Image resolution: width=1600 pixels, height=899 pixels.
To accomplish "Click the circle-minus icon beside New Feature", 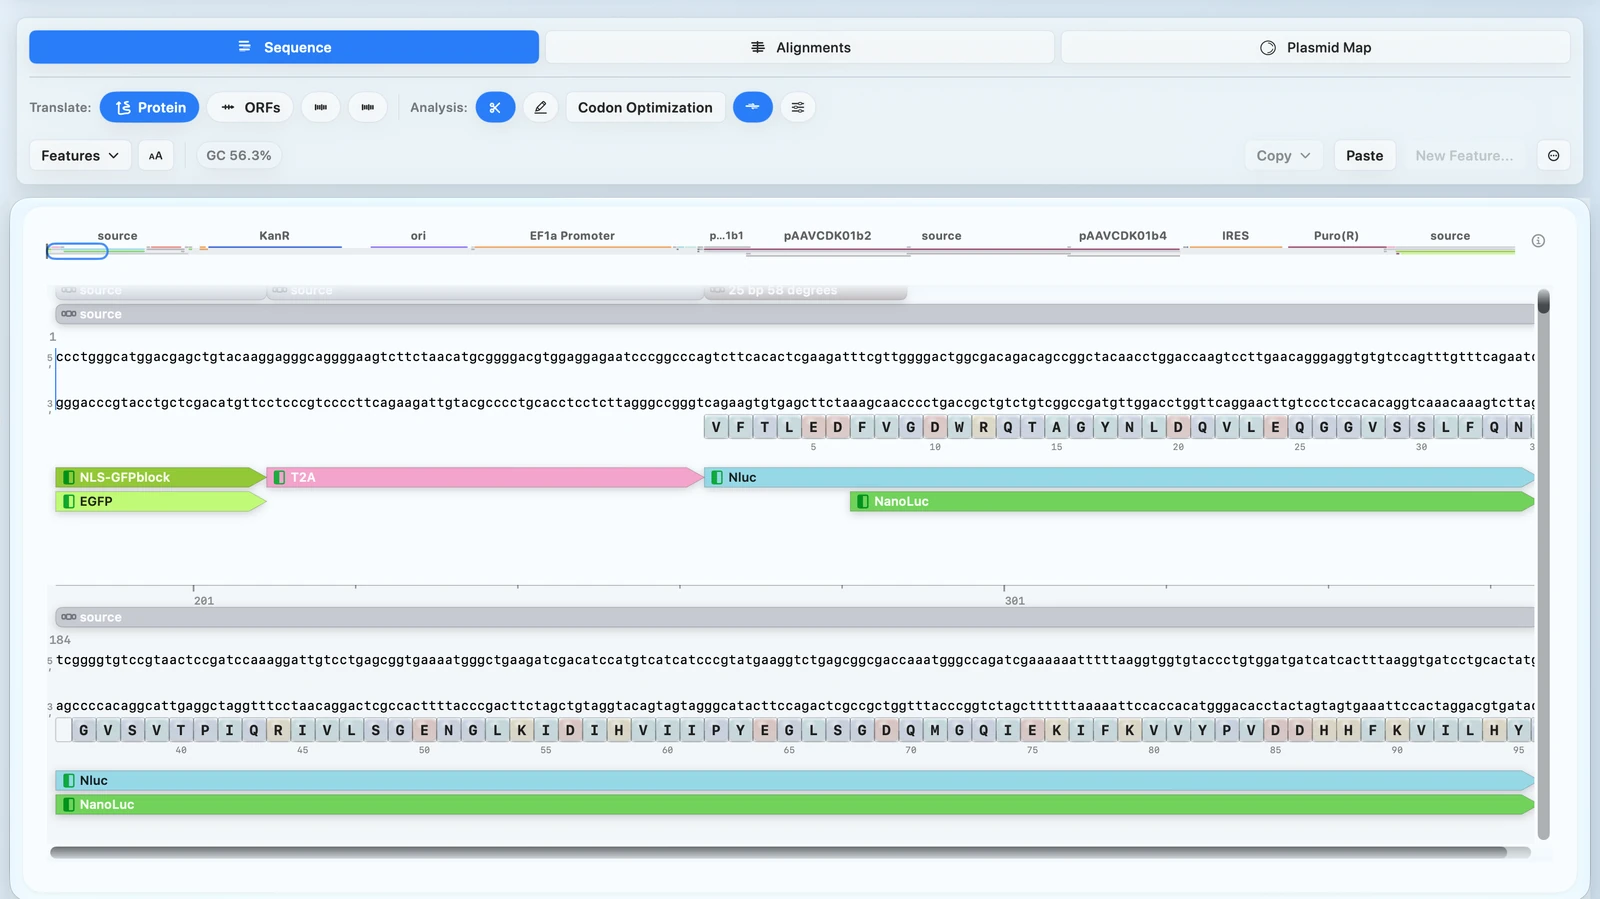I will click(x=1553, y=155).
